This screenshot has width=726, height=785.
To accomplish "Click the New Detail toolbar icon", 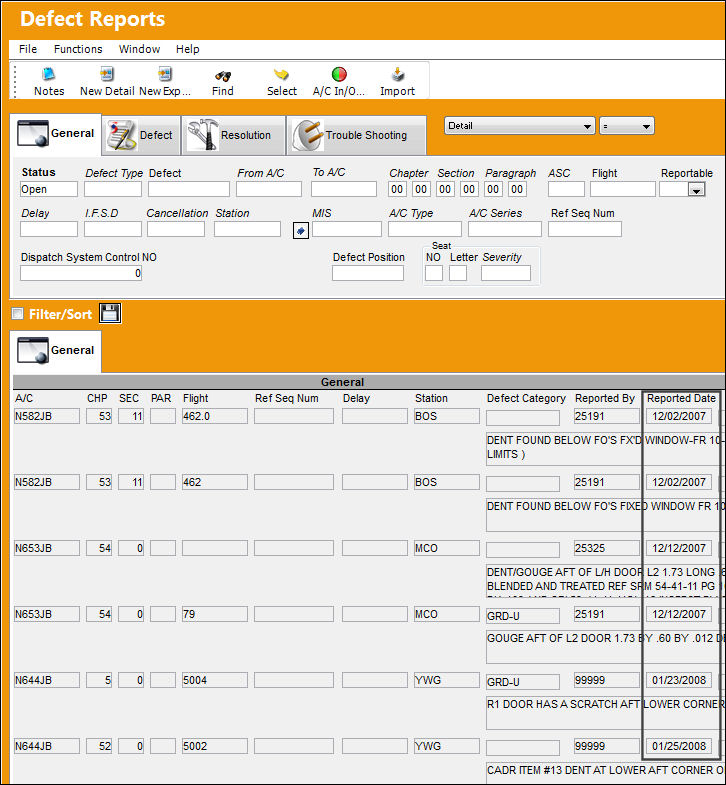I will tap(107, 75).
